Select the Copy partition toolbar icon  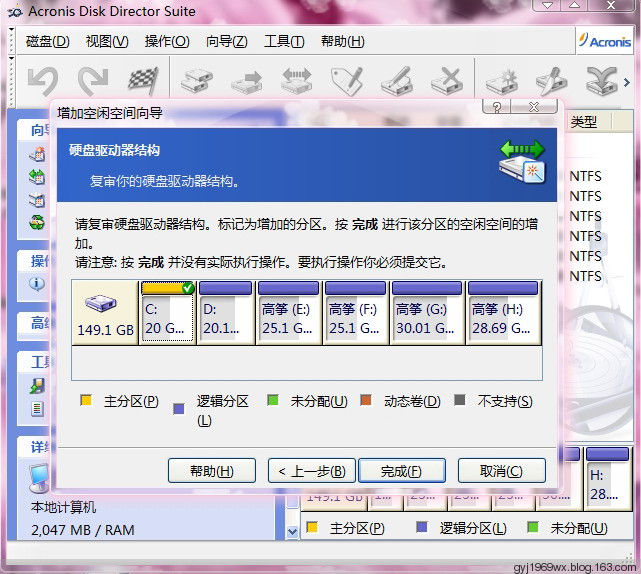(197, 81)
